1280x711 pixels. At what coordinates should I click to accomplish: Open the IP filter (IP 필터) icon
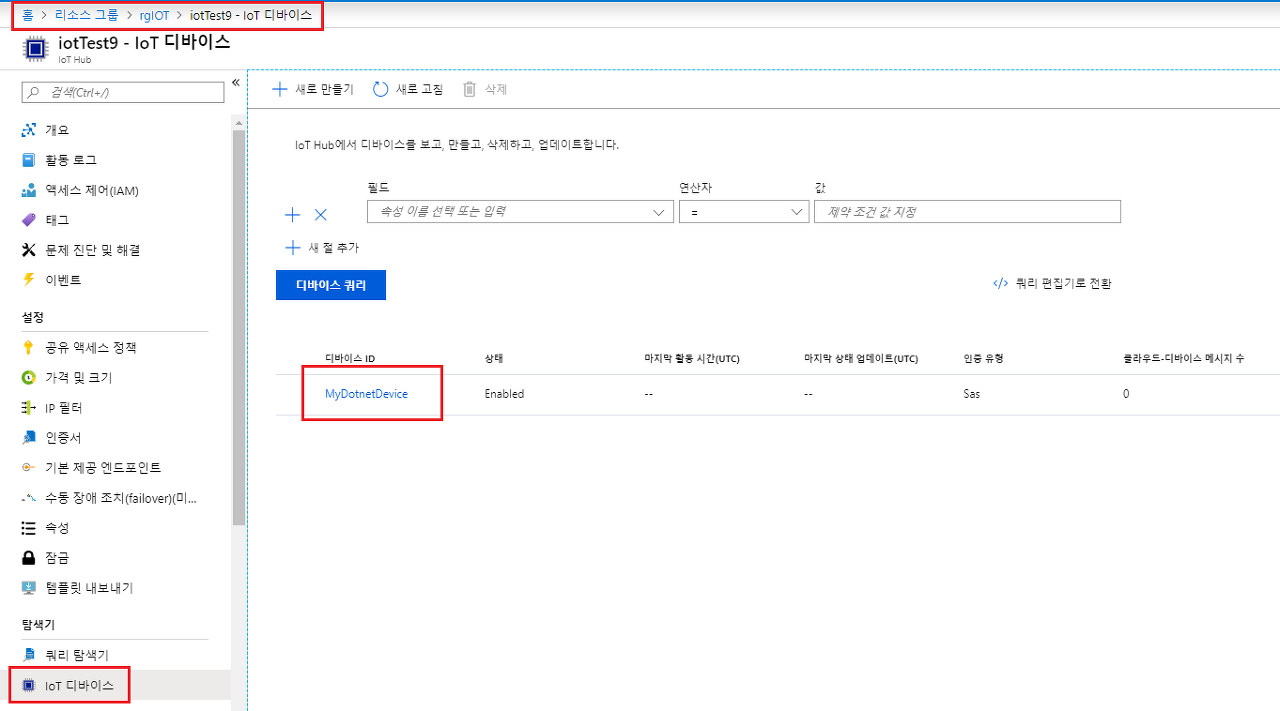(x=29, y=408)
